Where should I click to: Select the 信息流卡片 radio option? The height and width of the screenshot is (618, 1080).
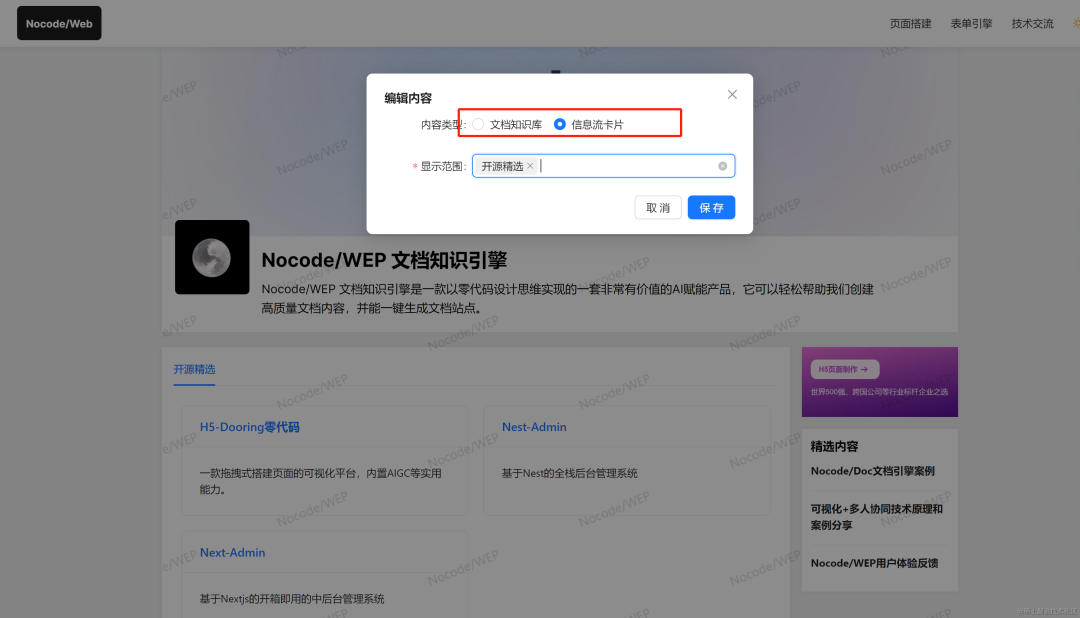(560, 125)
